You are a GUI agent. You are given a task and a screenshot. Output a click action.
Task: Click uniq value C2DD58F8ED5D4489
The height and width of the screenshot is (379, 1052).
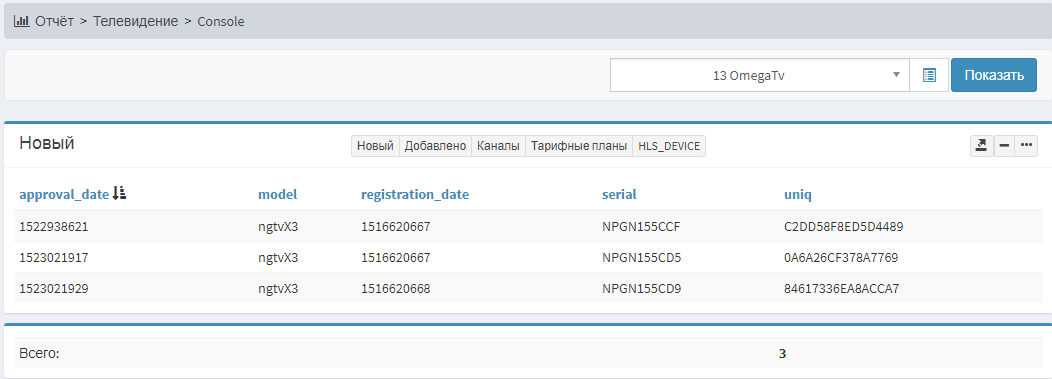pos(843,227)
